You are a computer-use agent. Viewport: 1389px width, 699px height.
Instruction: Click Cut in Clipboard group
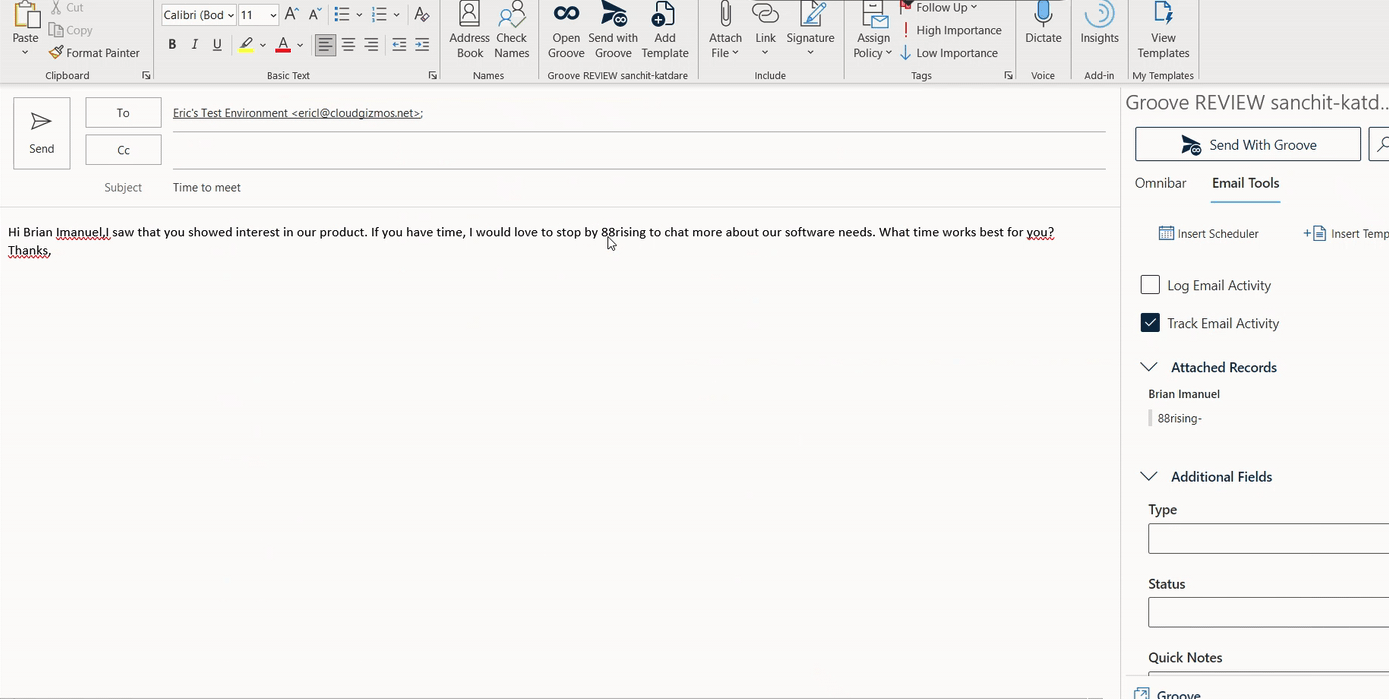[x=67, y=7]
